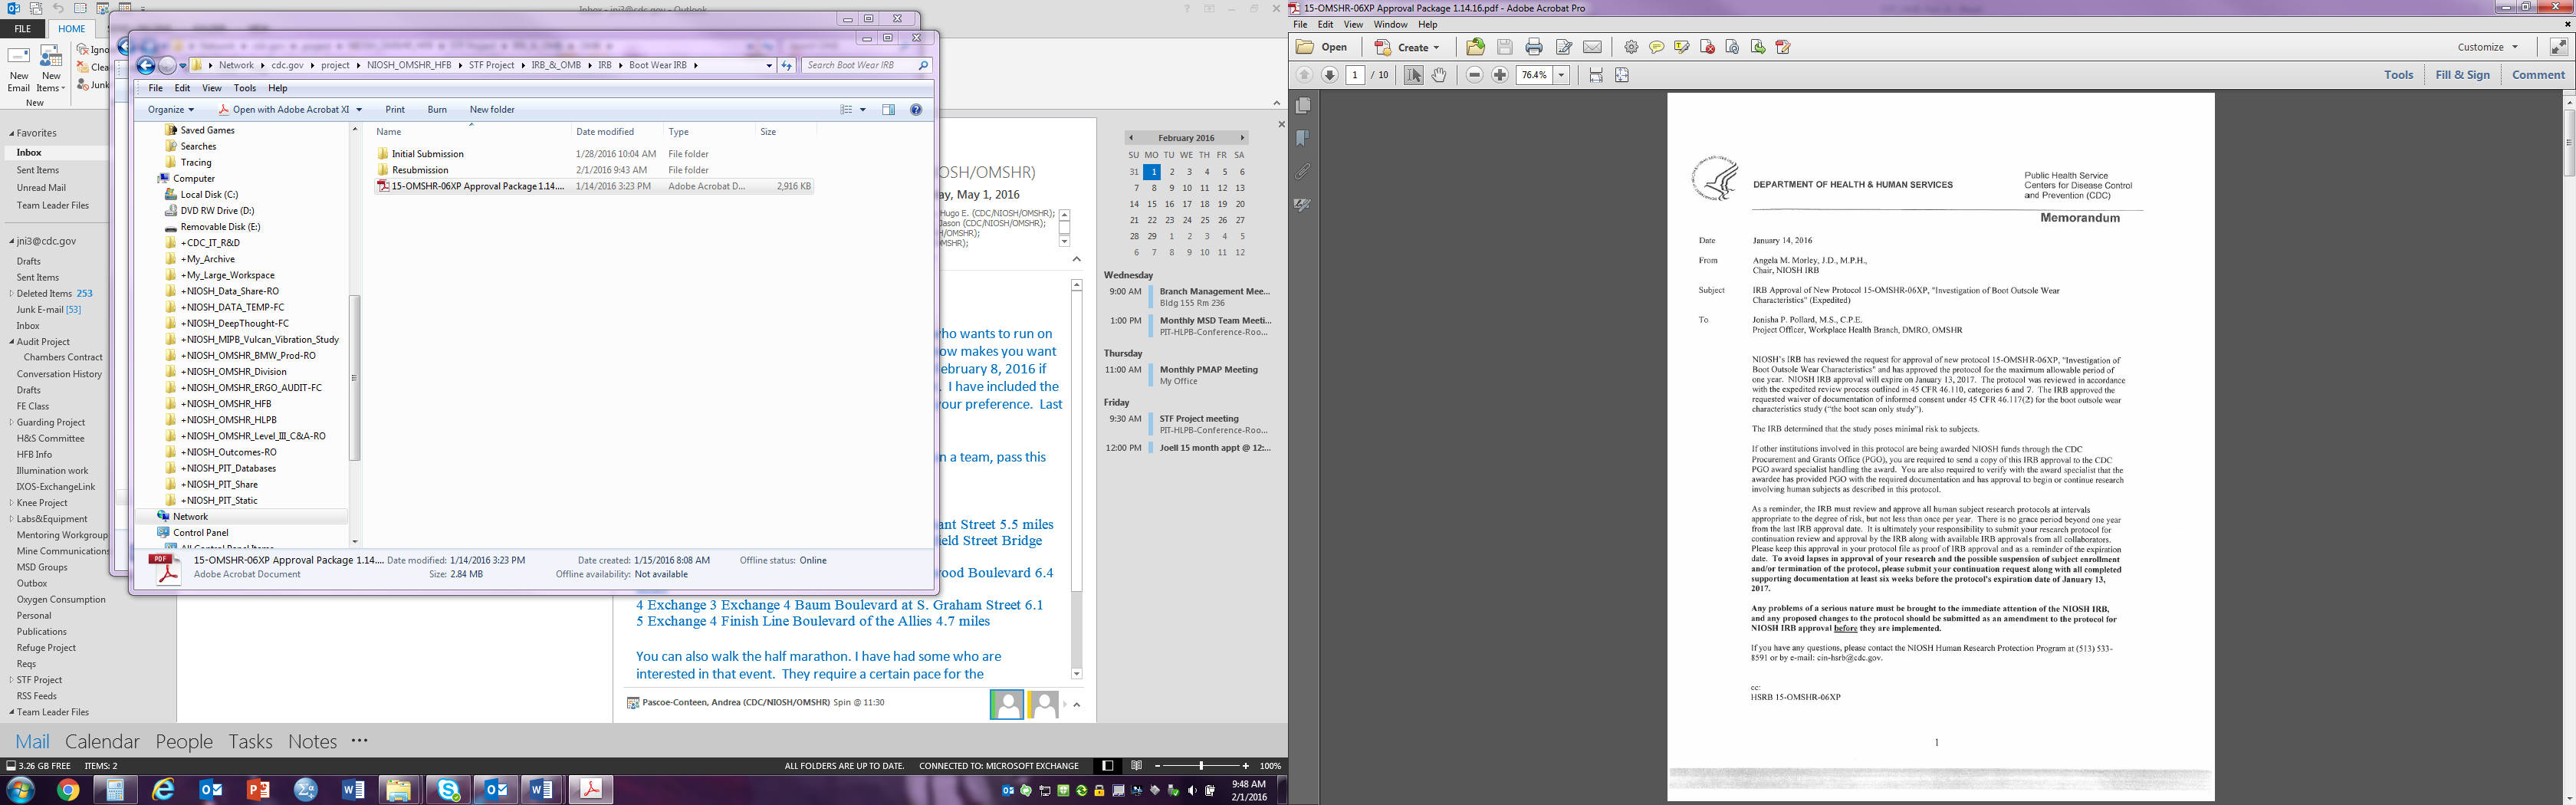Switch to Calendar in Outlook navigation
Image resolution: width=2576 pixels, height=805 pixels.
[102, 741]
